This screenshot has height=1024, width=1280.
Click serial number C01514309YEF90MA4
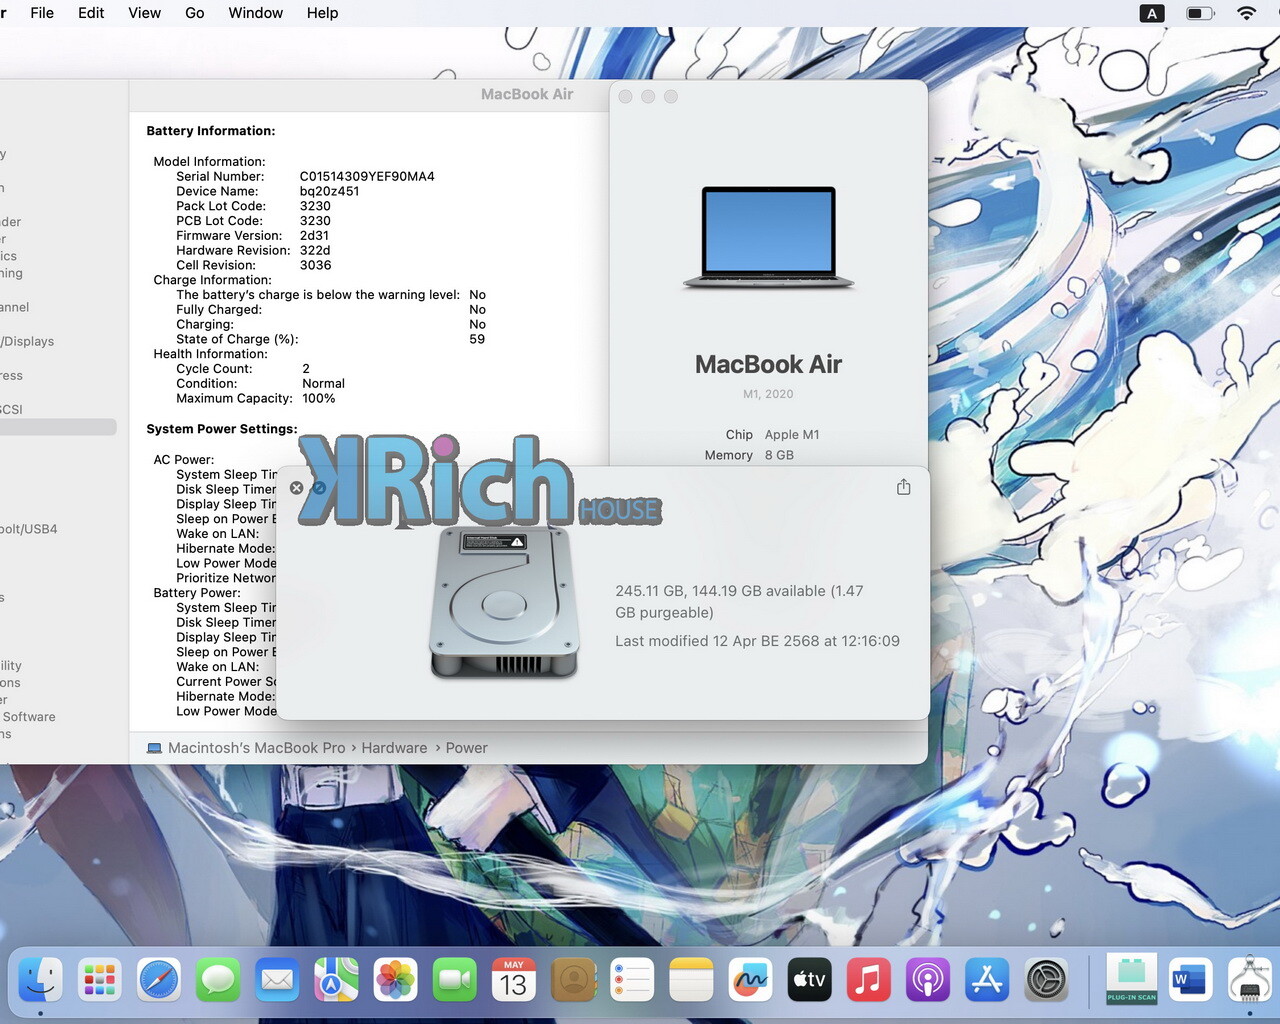click(x=367, y=176)
